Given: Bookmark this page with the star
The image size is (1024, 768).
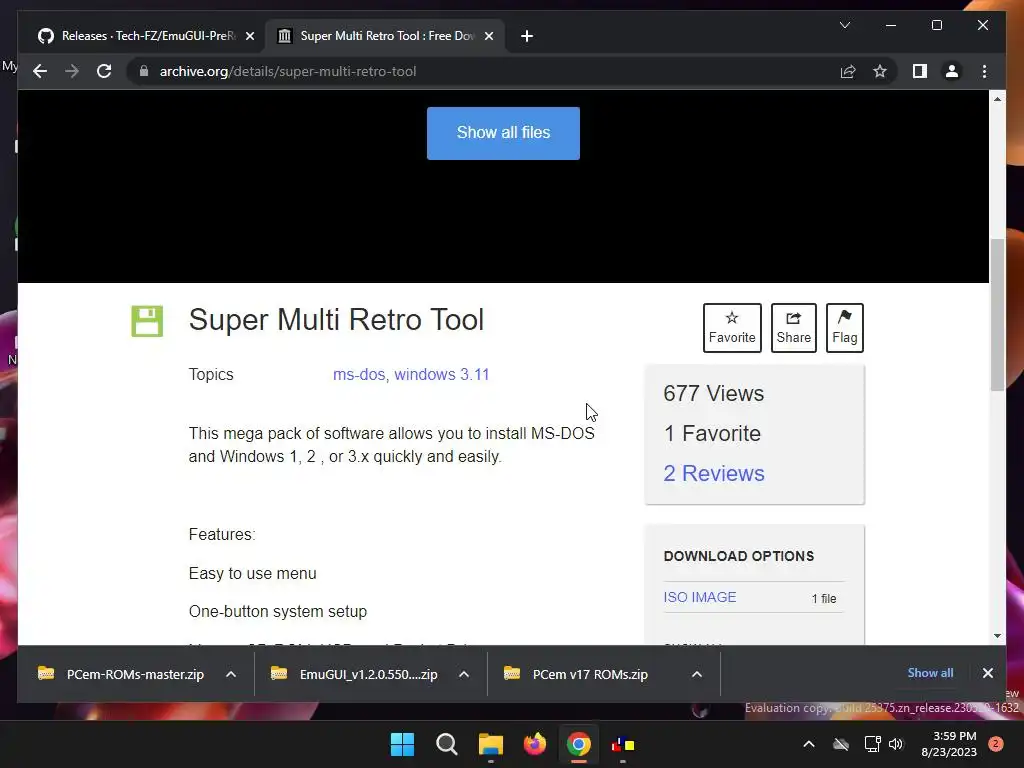Looking at the screenshot, I should click(x=880, y=71).
